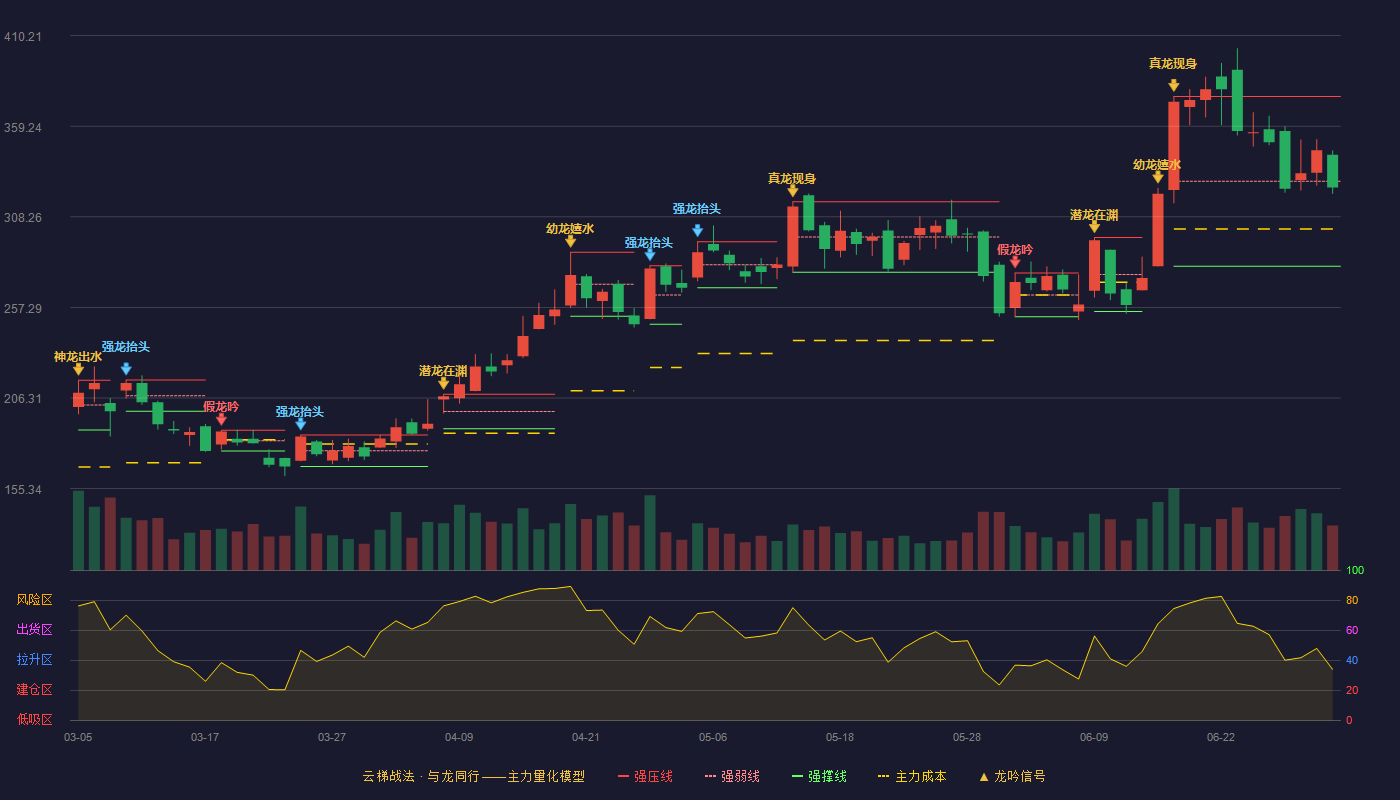Toggle the 龙吟信号 legend series

[x=1012, y=776]
